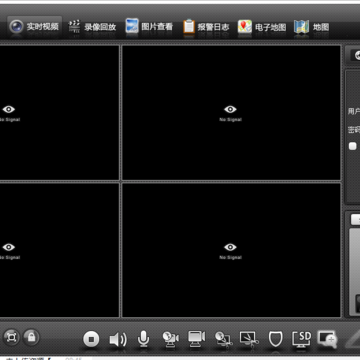
Task: Stop all video with the stop button
Action: 91,339
